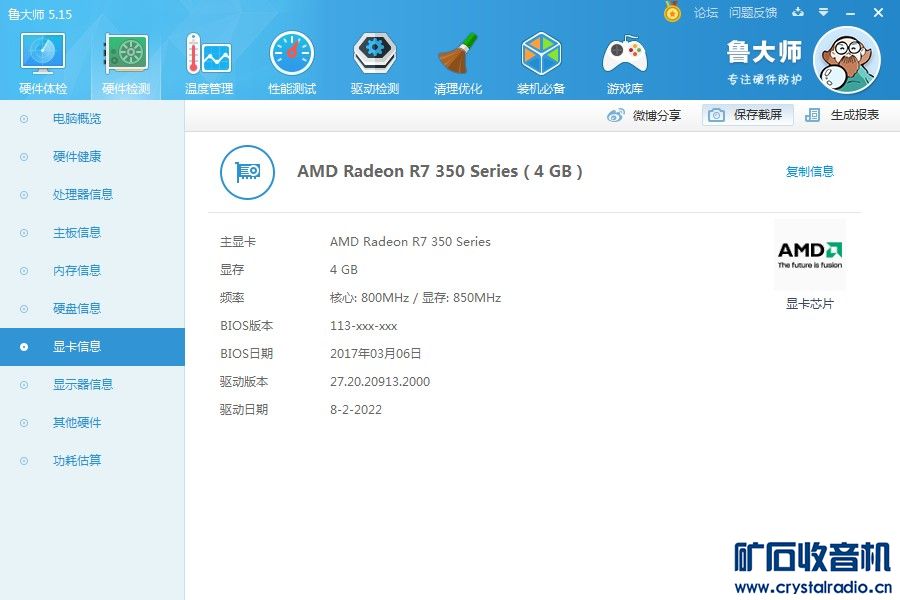Image resolution: width=900 pixels, height=600 pixels.
Task: View 内存信息 in the sidebar
Action: [92, 270]
